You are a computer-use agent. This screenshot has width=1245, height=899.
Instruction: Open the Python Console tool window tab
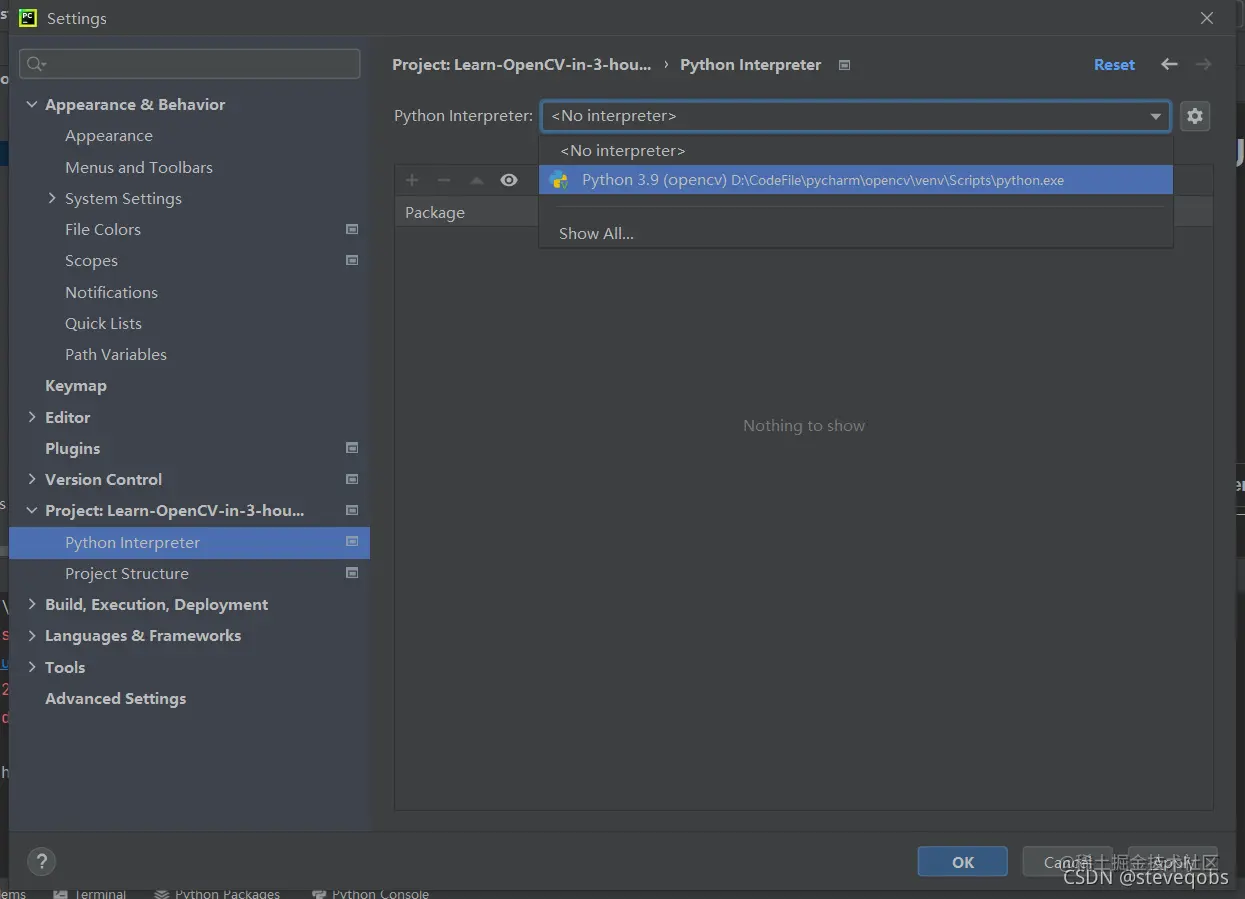(371, 893)
